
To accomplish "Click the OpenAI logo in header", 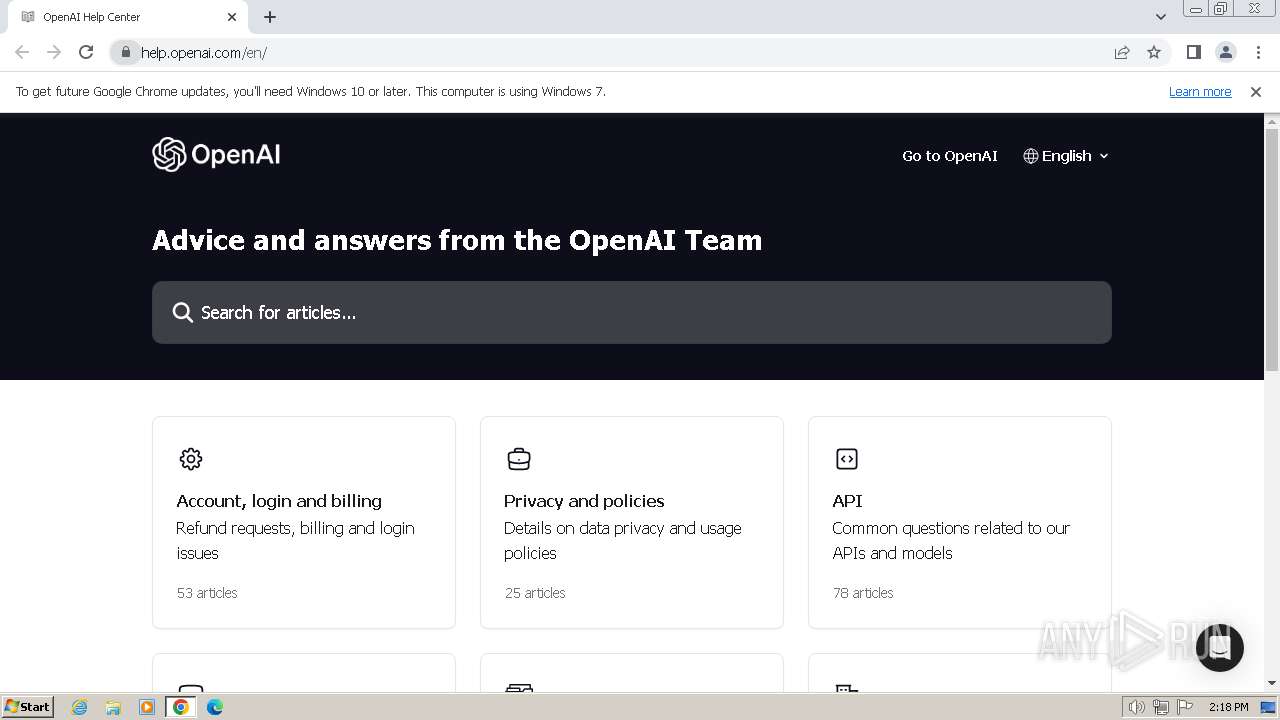I will click(x=216, y=155).
